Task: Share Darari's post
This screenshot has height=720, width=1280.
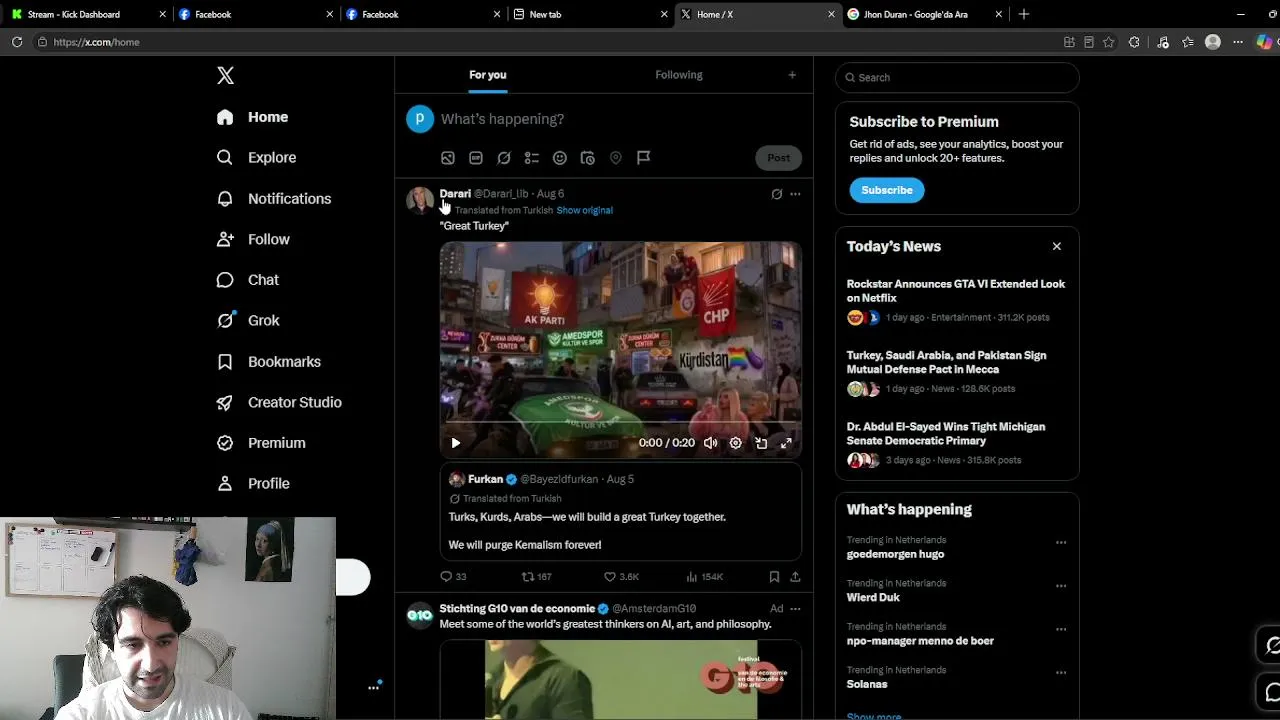Action: point(795,577)
